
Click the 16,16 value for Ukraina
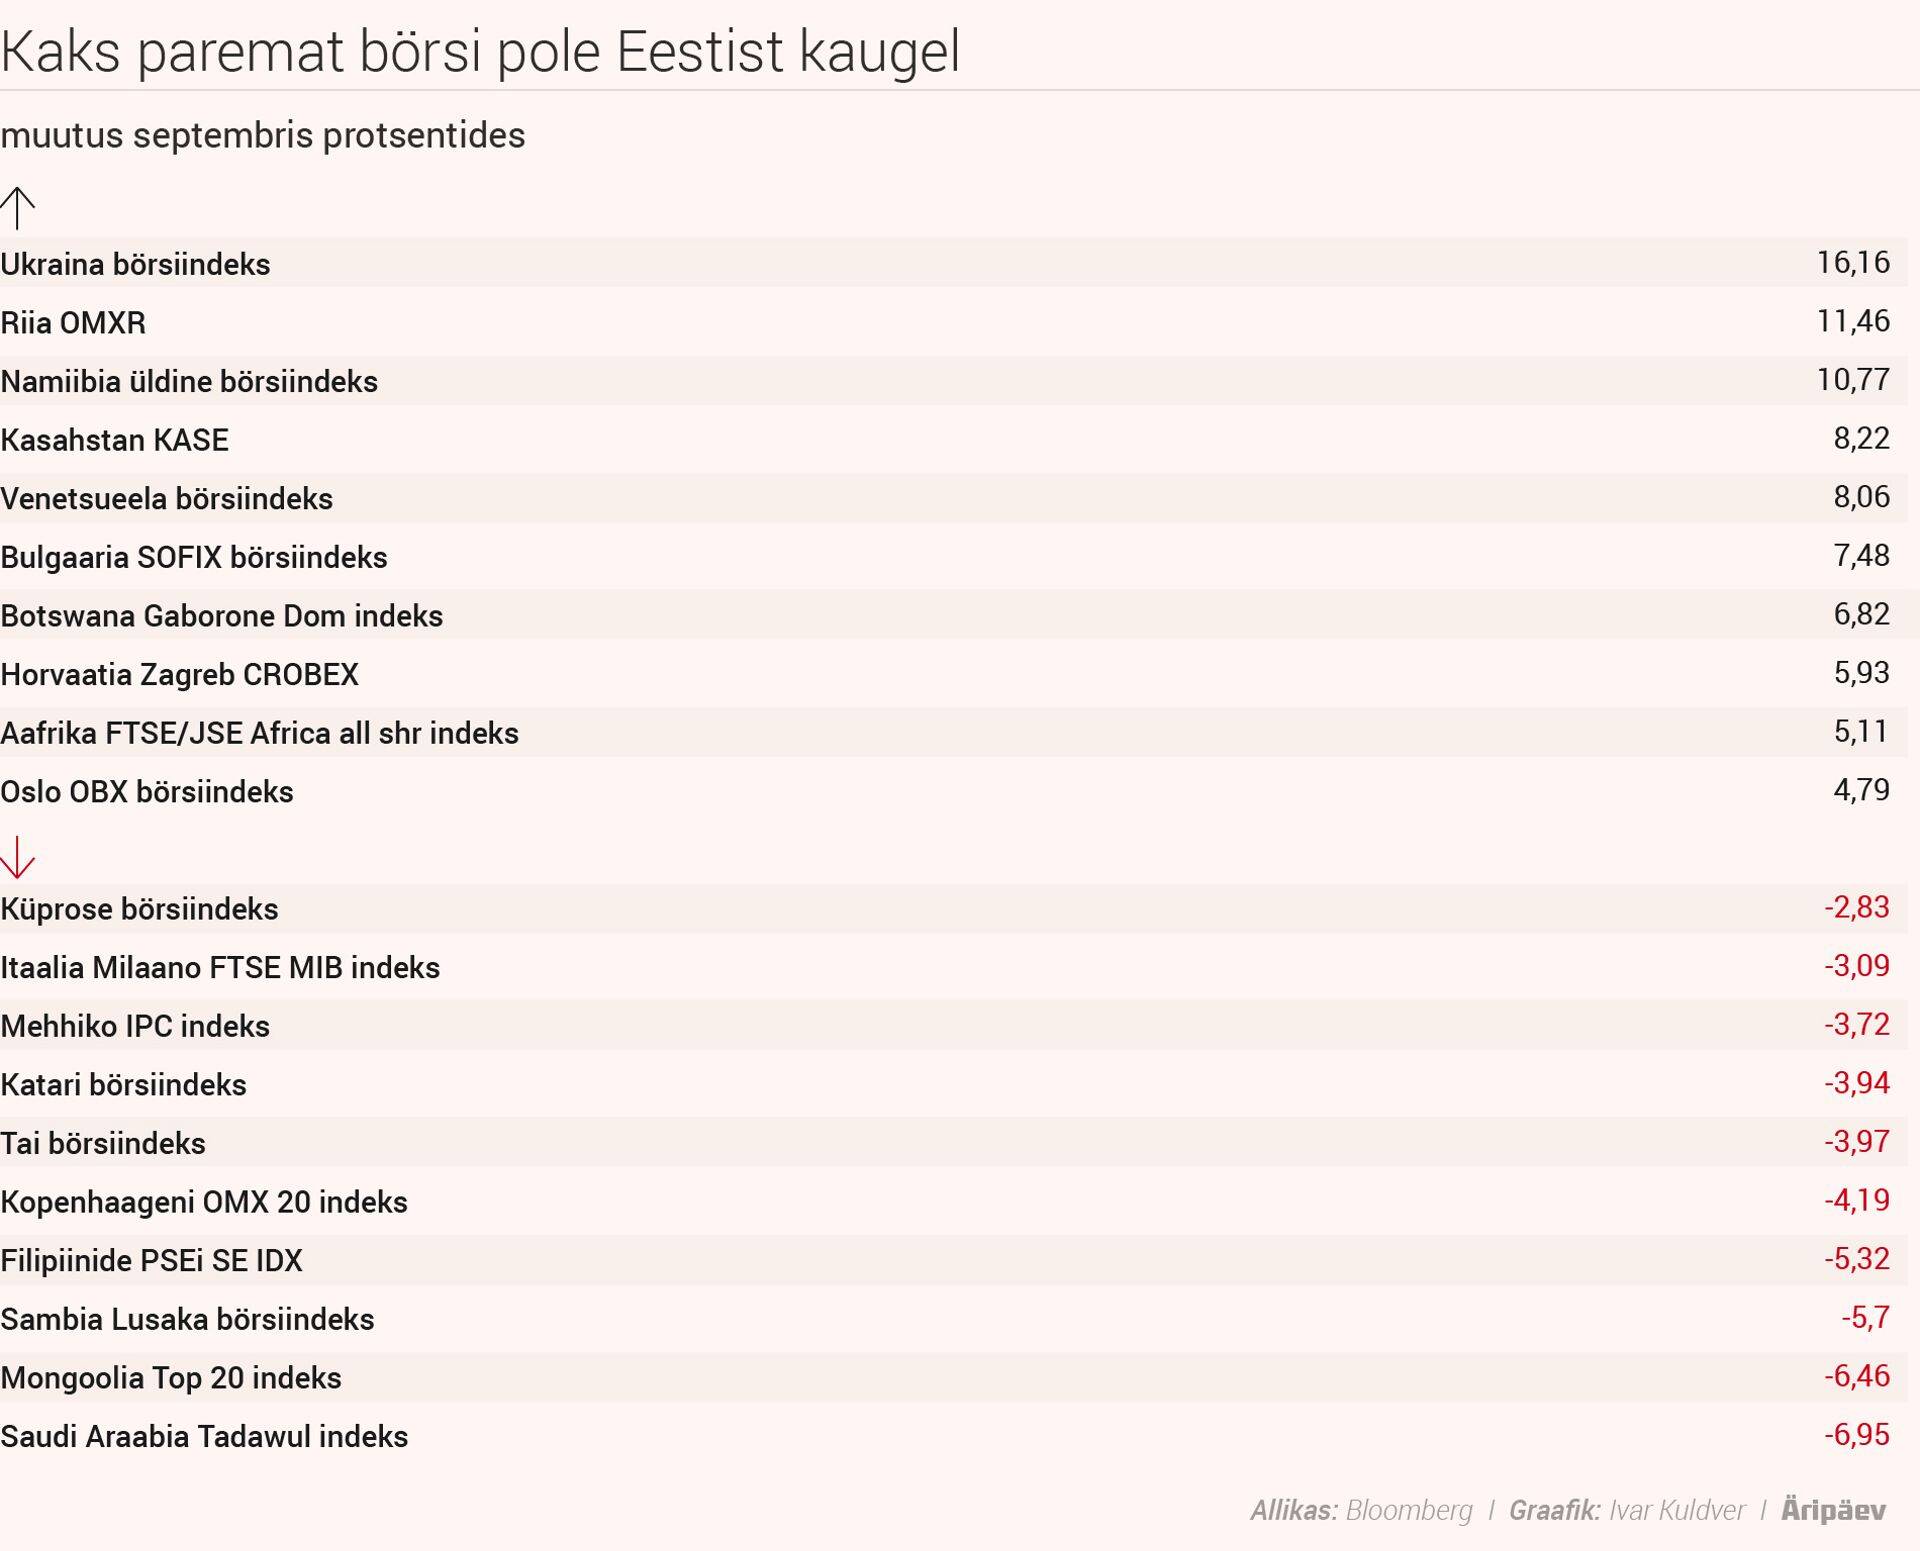pos(1852,263)
